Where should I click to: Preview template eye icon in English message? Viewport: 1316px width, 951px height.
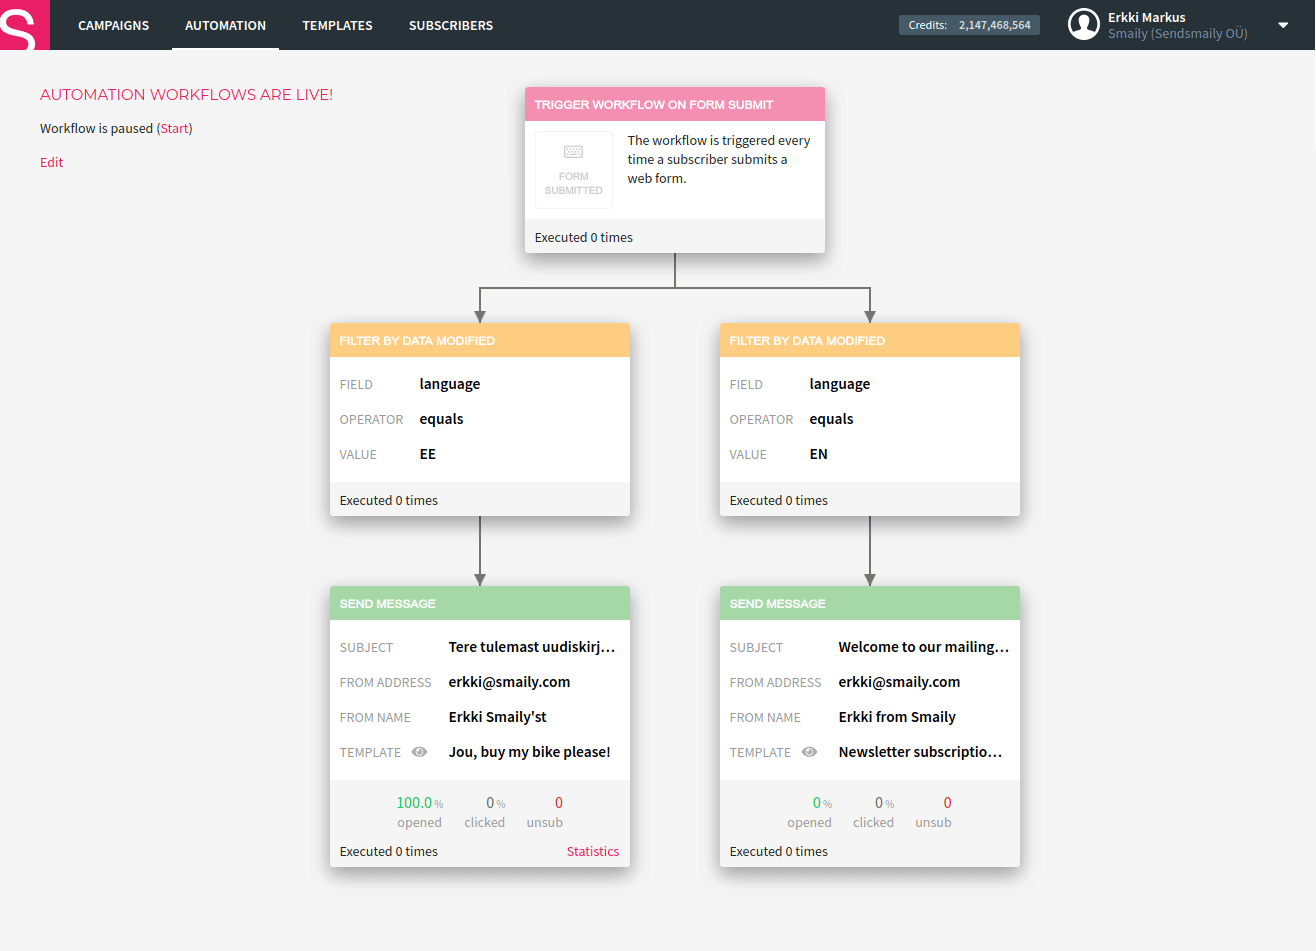(810, 752)
